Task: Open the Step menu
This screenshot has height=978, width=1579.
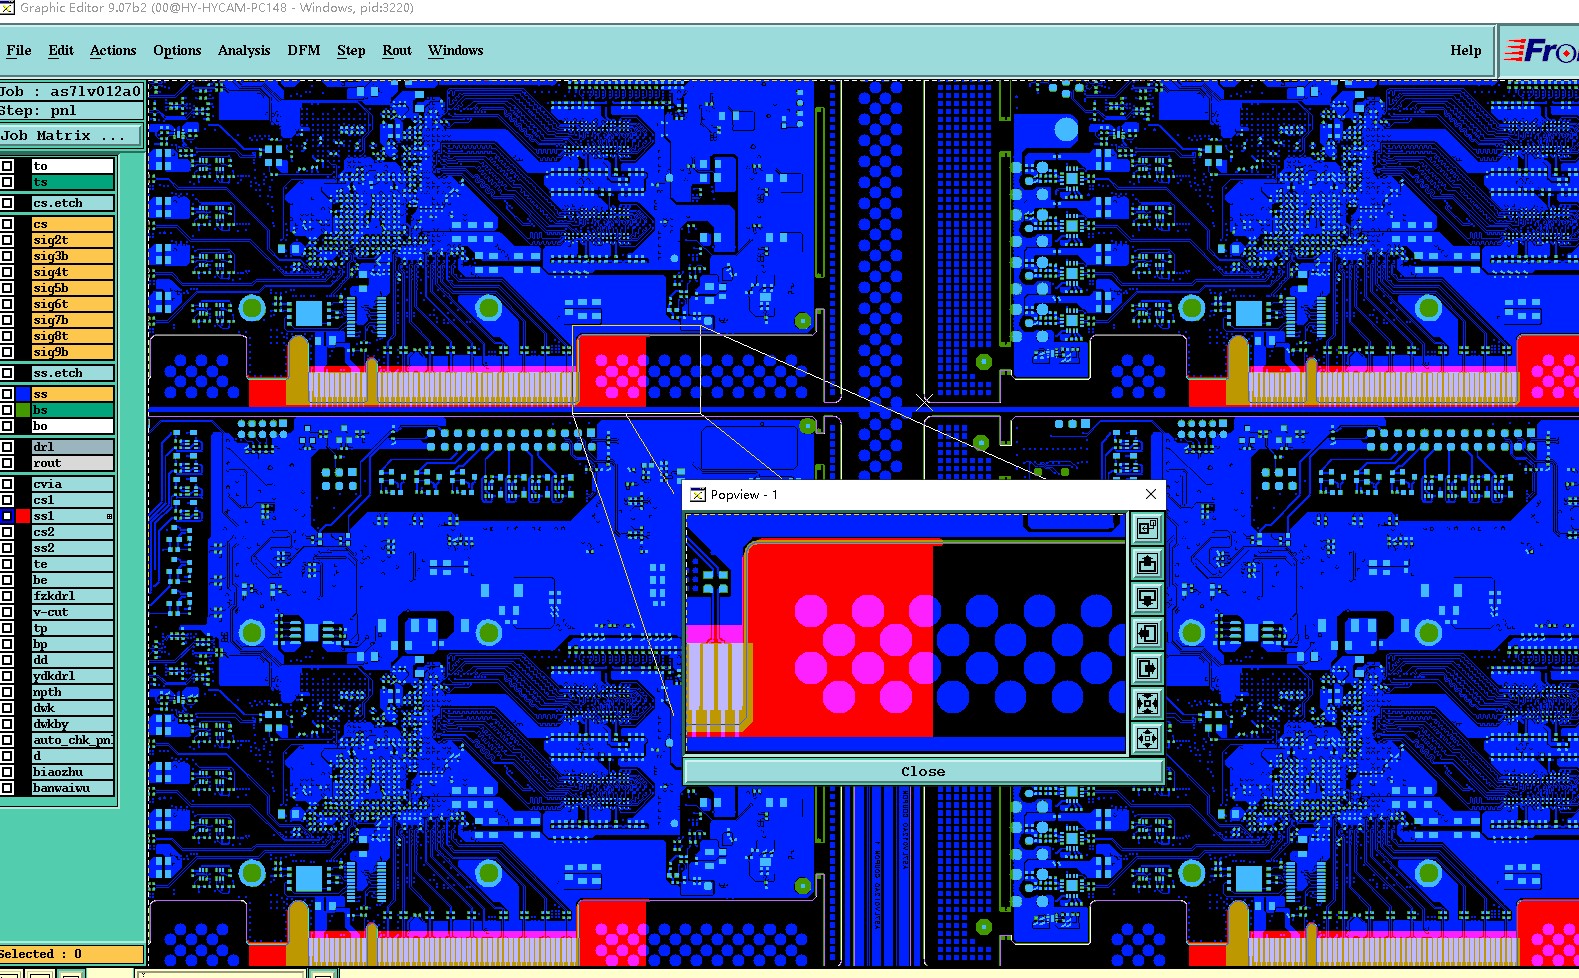Action: pos(351,50)
